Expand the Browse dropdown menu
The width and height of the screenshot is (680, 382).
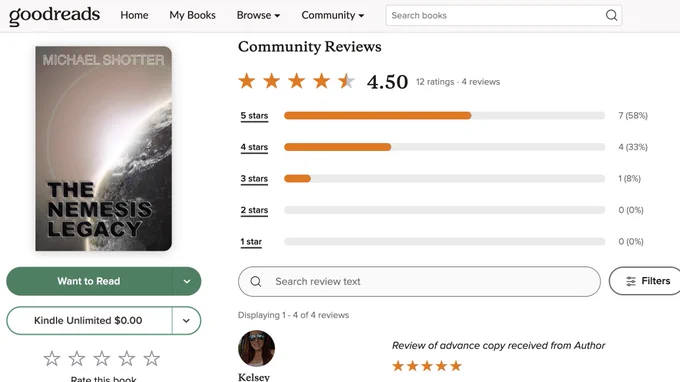258,15
